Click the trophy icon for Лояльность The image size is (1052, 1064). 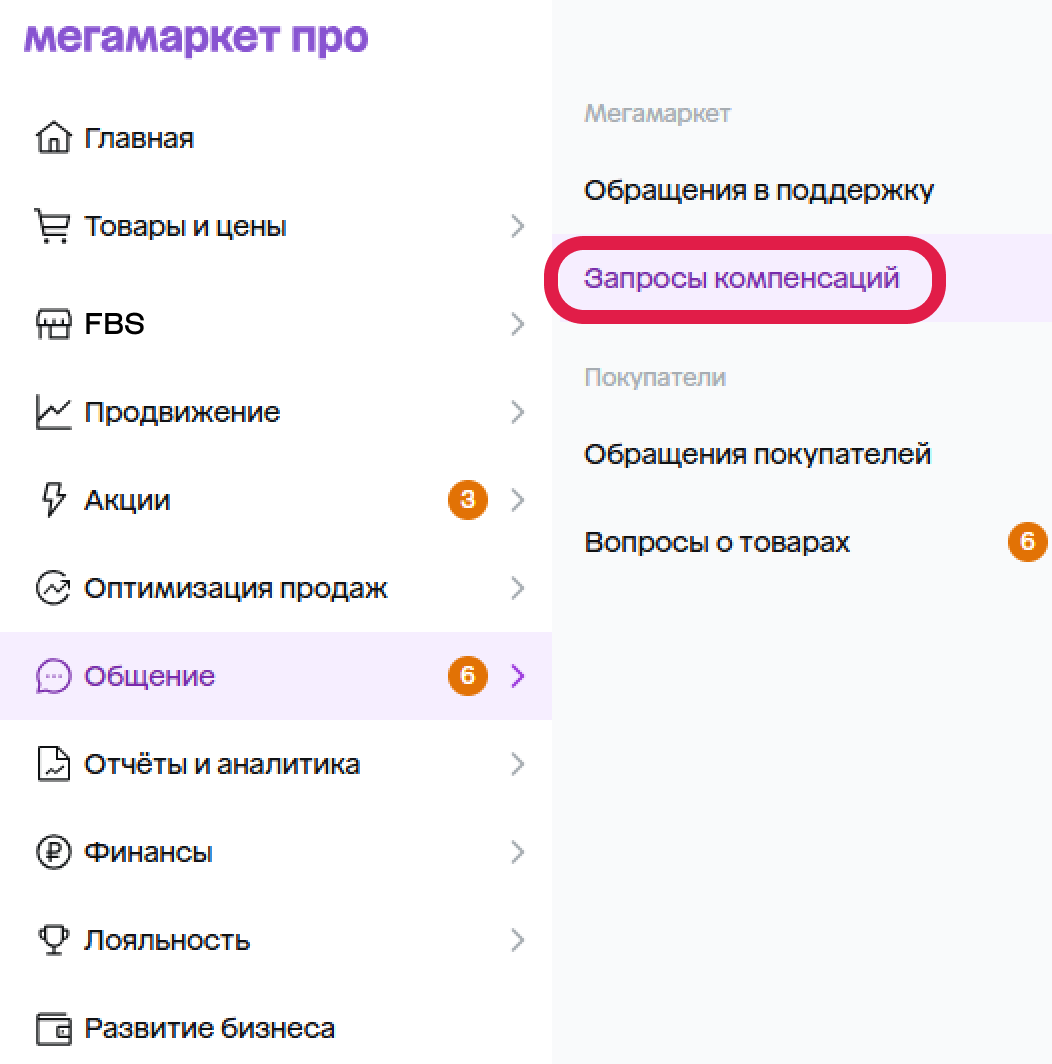click(x=54, y=940)
